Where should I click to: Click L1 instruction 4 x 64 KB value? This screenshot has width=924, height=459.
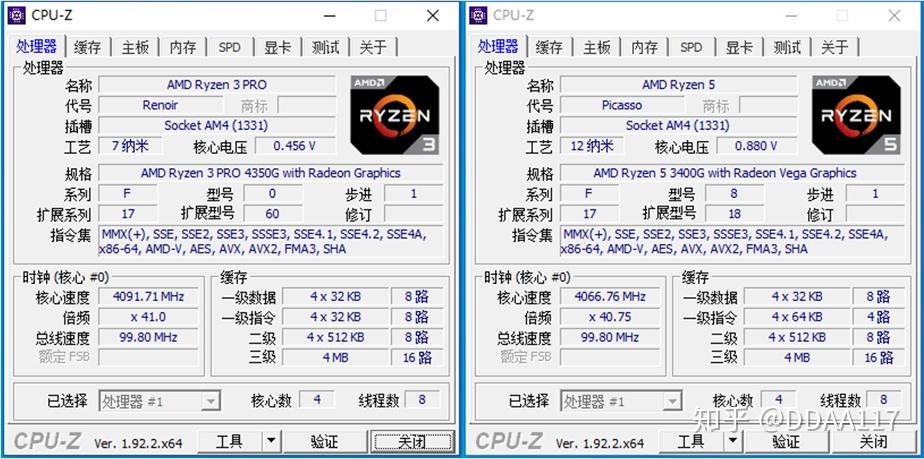point(797,317)
